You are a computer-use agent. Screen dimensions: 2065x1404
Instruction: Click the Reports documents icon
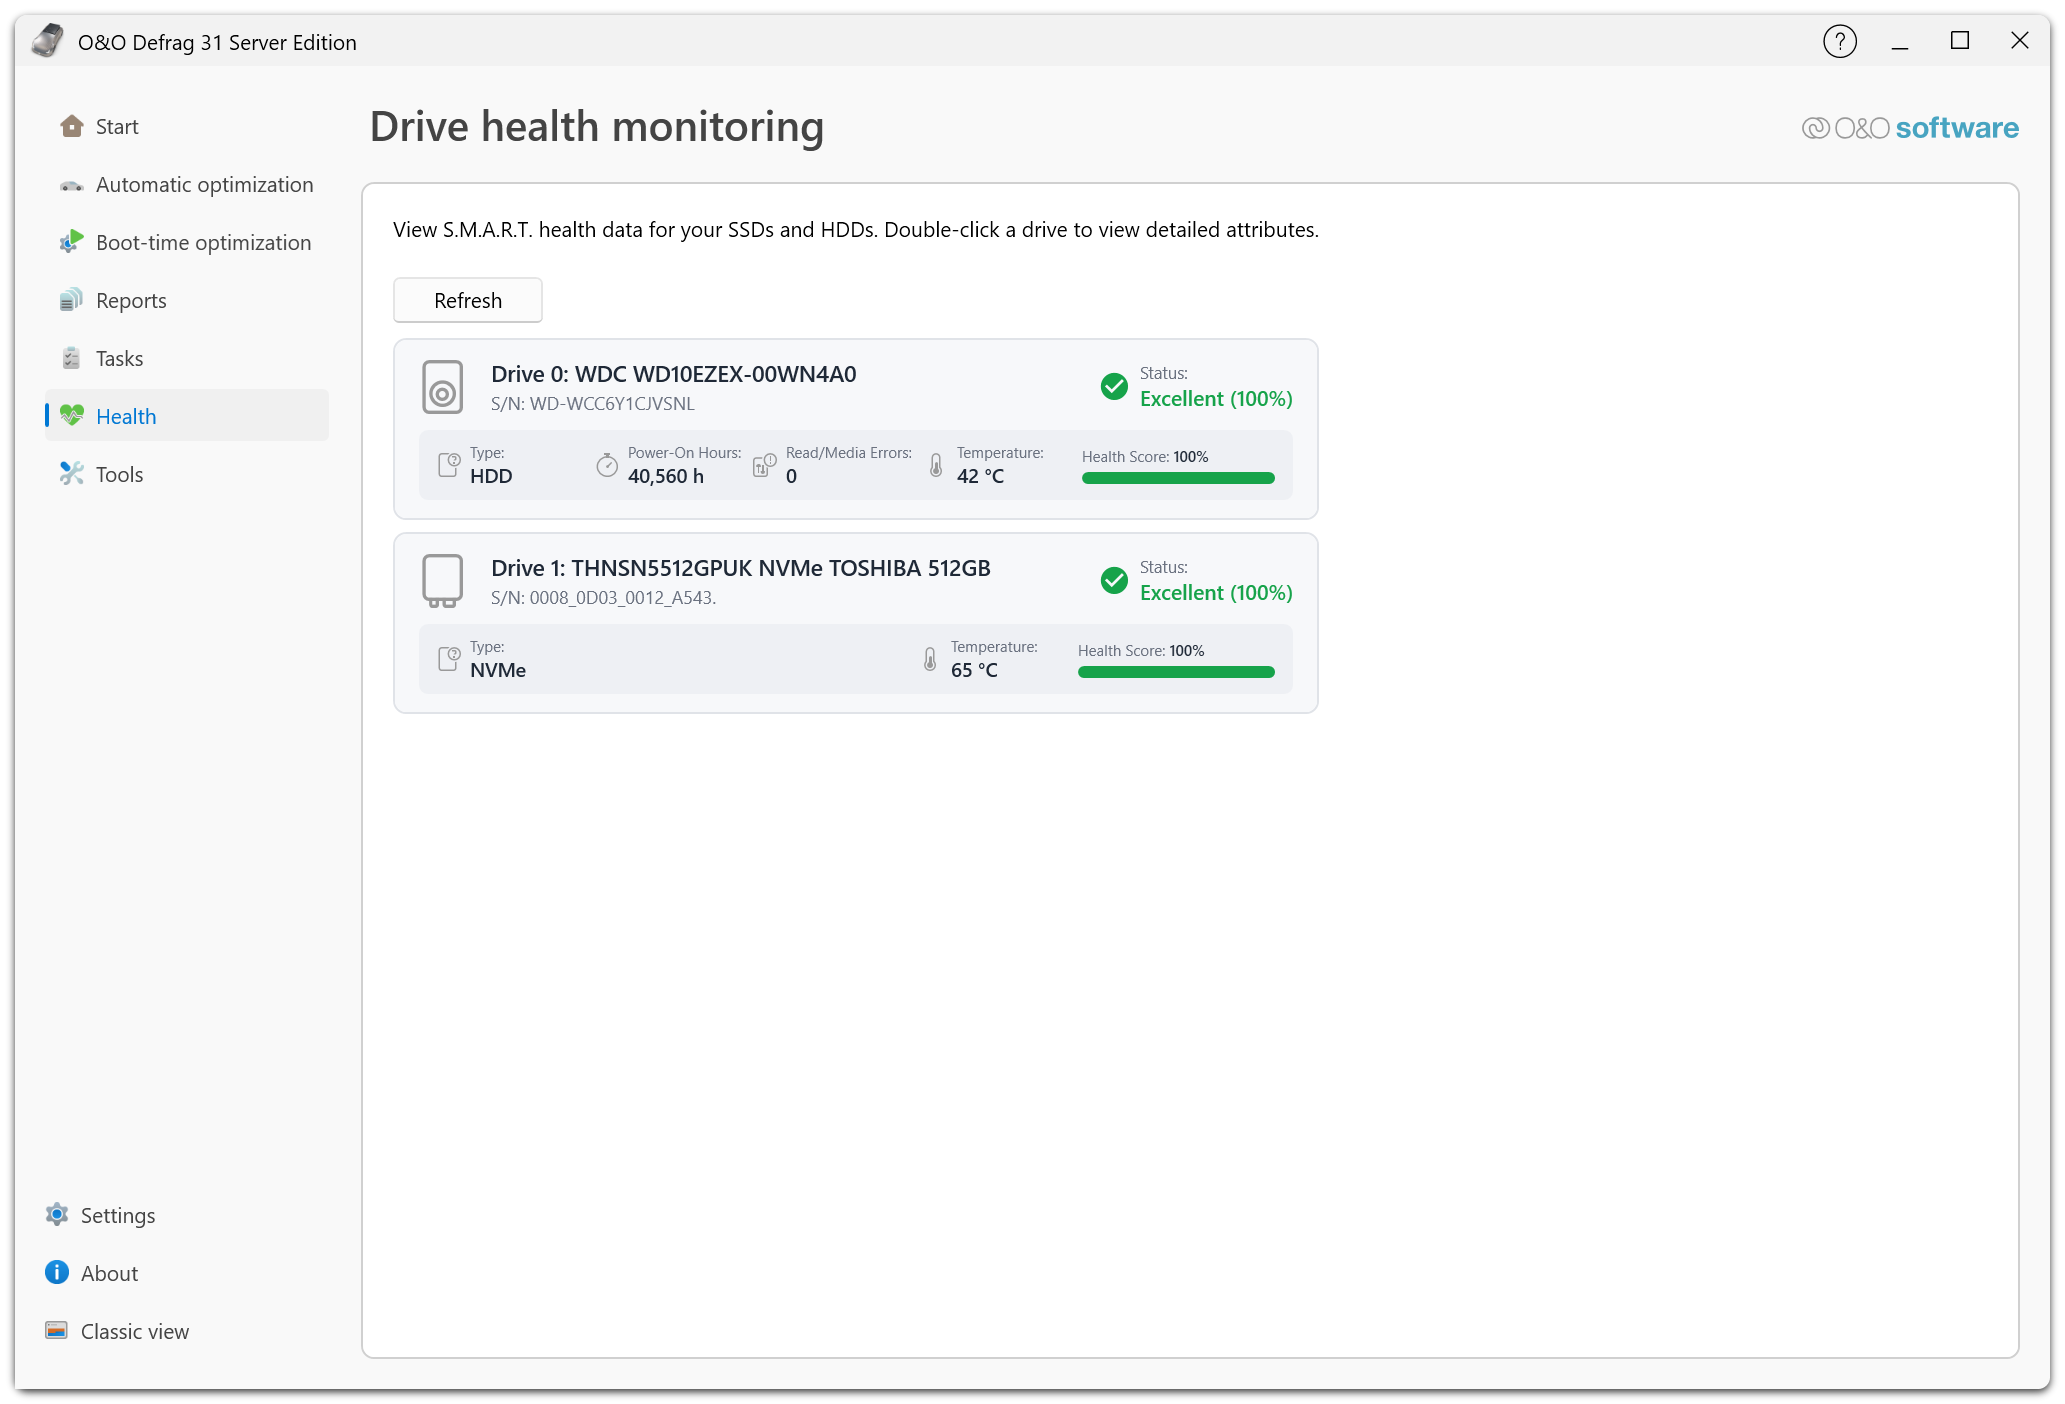71,300
